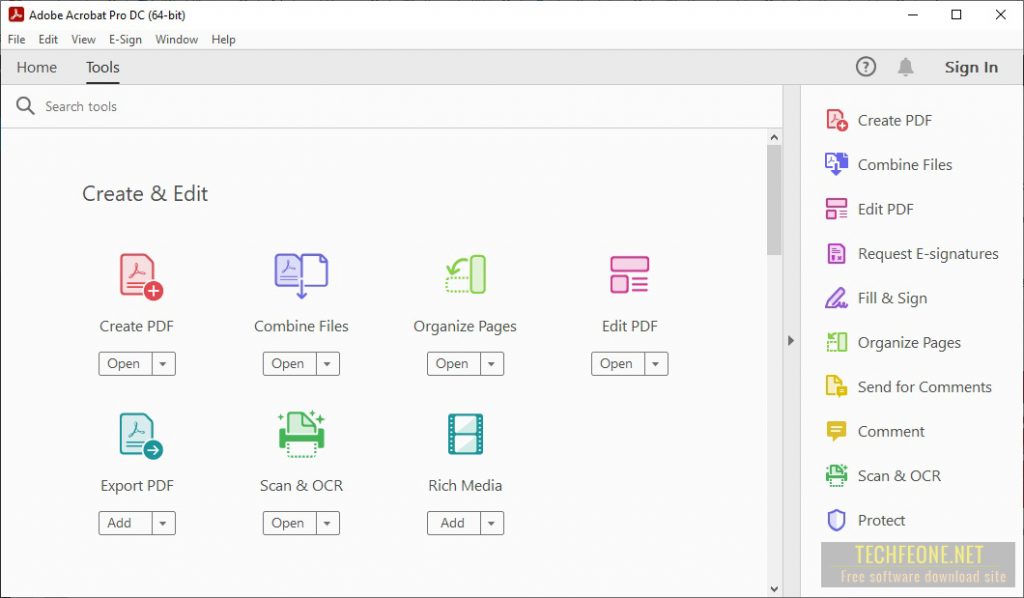
Task: Click Open button under Edit PDF
Action: (618, 364)
